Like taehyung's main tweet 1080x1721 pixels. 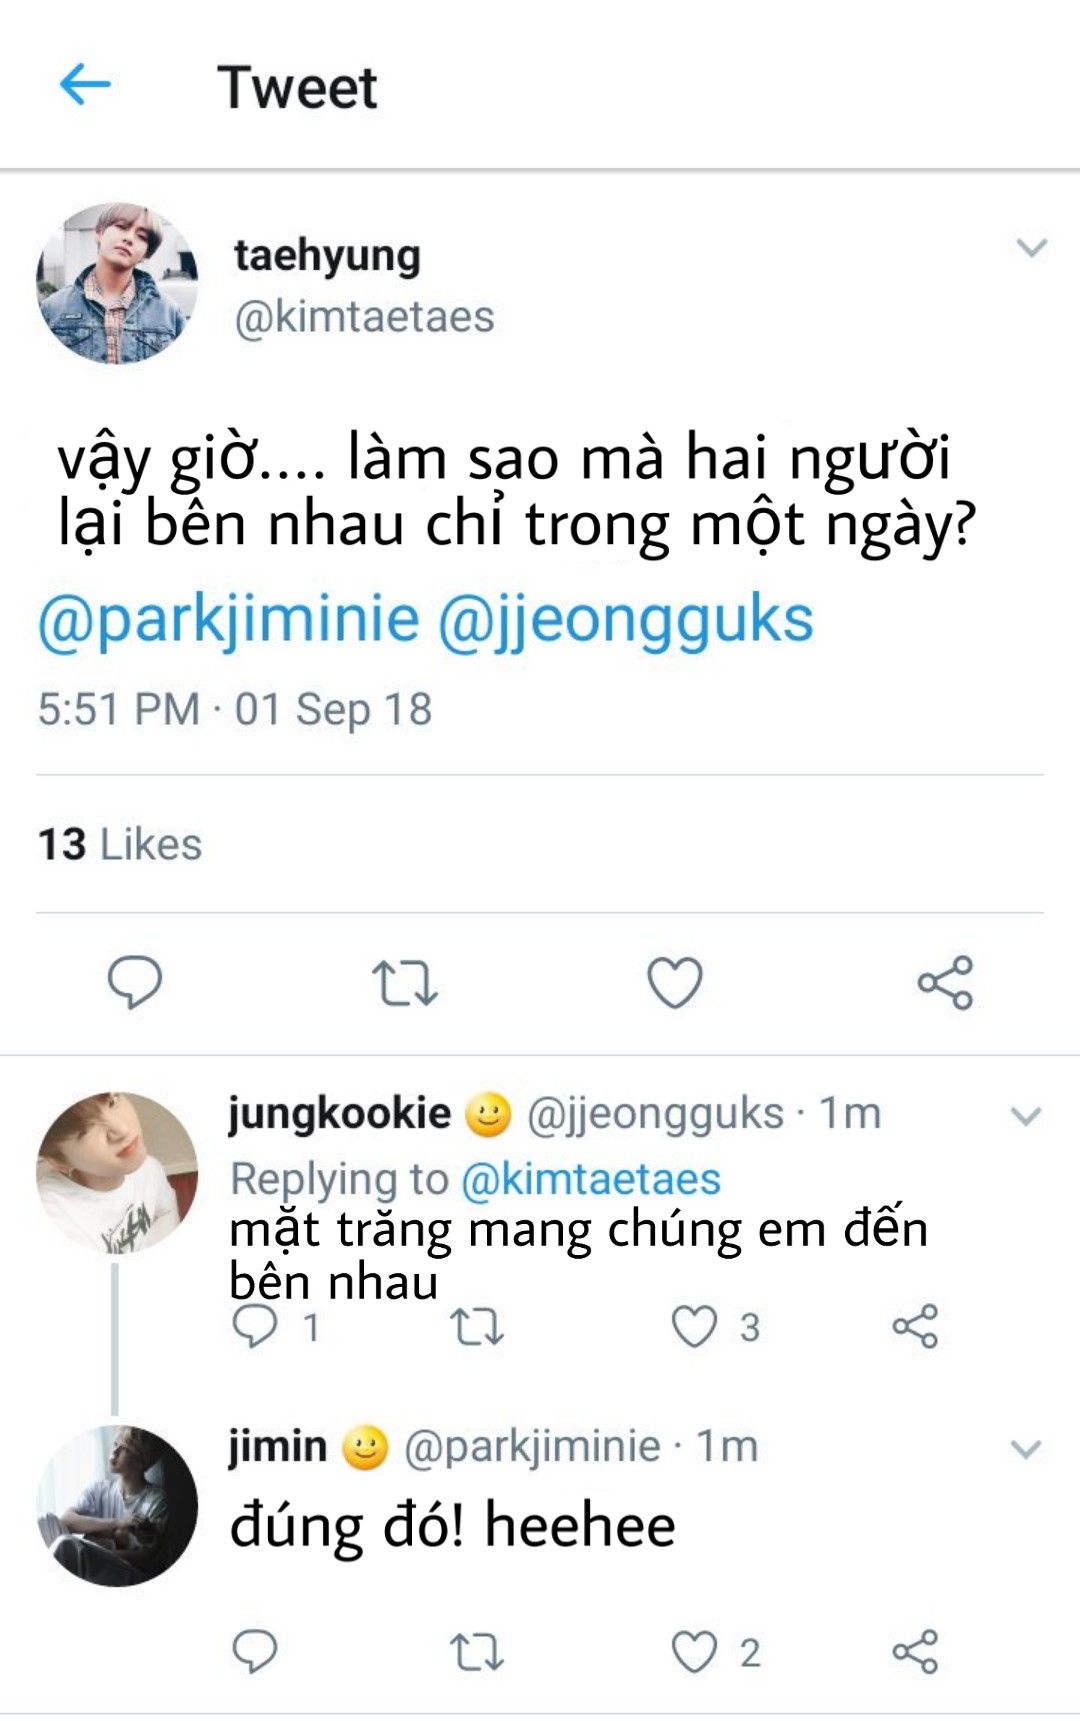[675, 982]
